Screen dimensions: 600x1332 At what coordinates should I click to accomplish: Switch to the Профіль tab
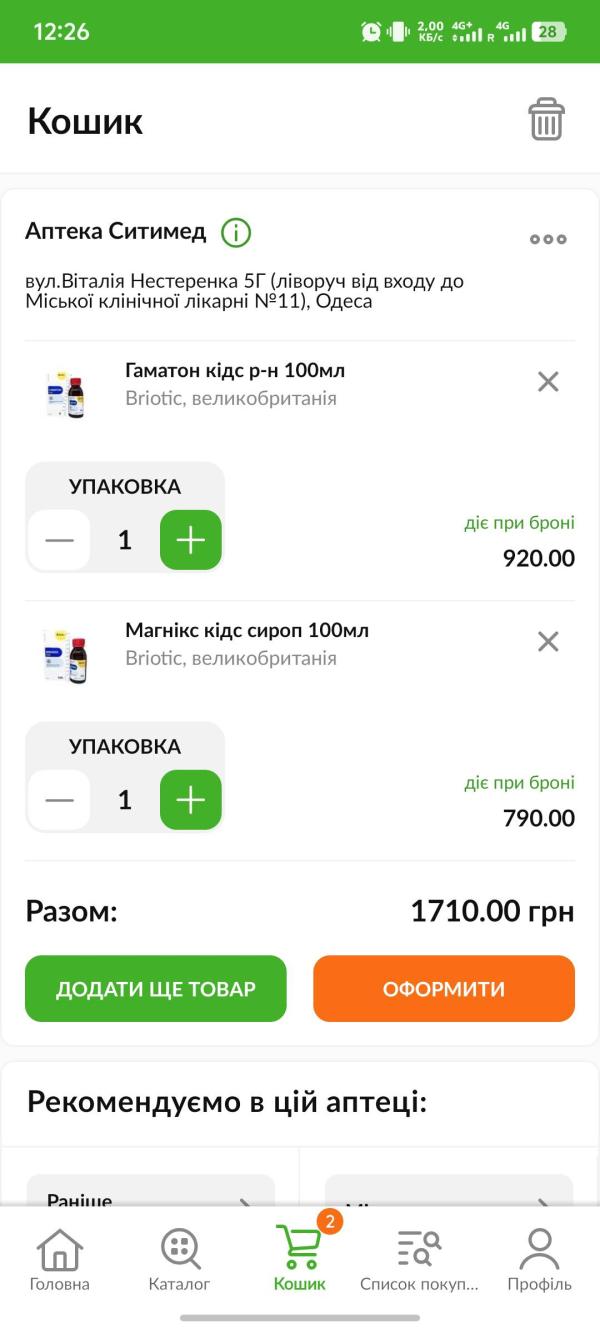(x=539, y=1260)
